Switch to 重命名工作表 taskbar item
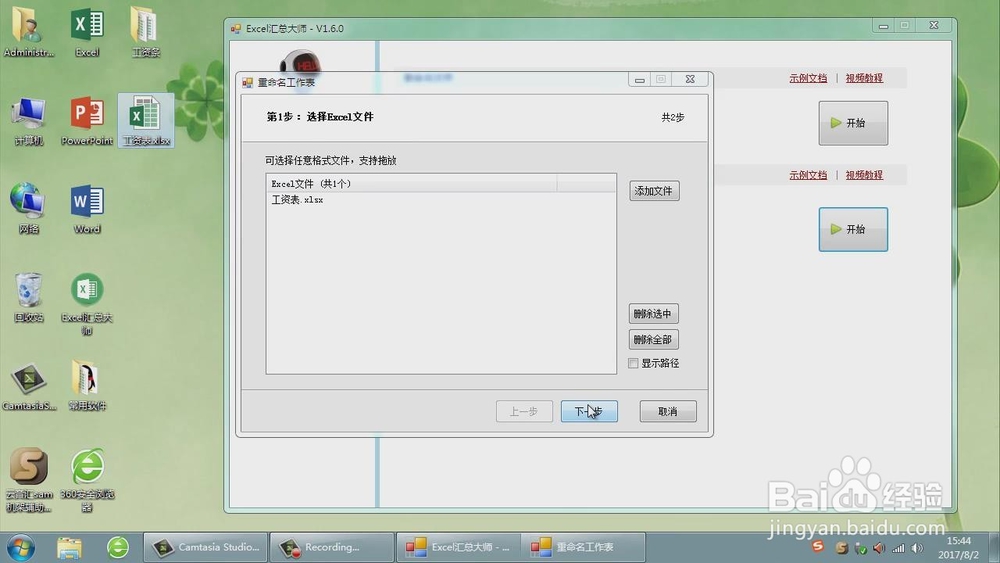The height and width of the screenshot is (563, 1000). click(584, 547)
